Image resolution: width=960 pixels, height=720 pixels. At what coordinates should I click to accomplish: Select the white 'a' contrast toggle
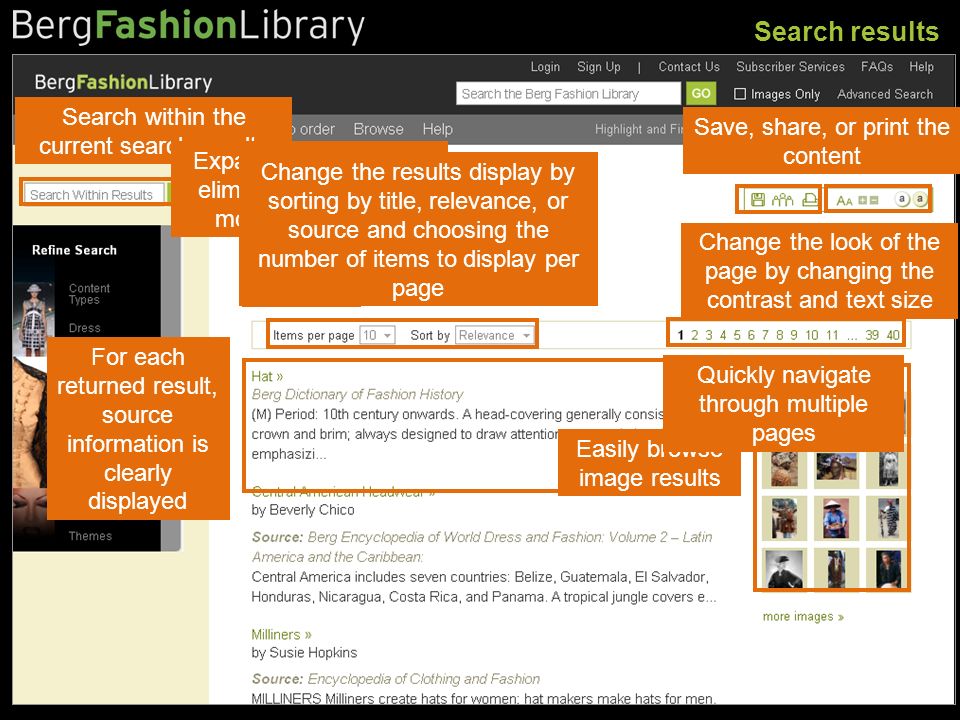tap(902, 199)
